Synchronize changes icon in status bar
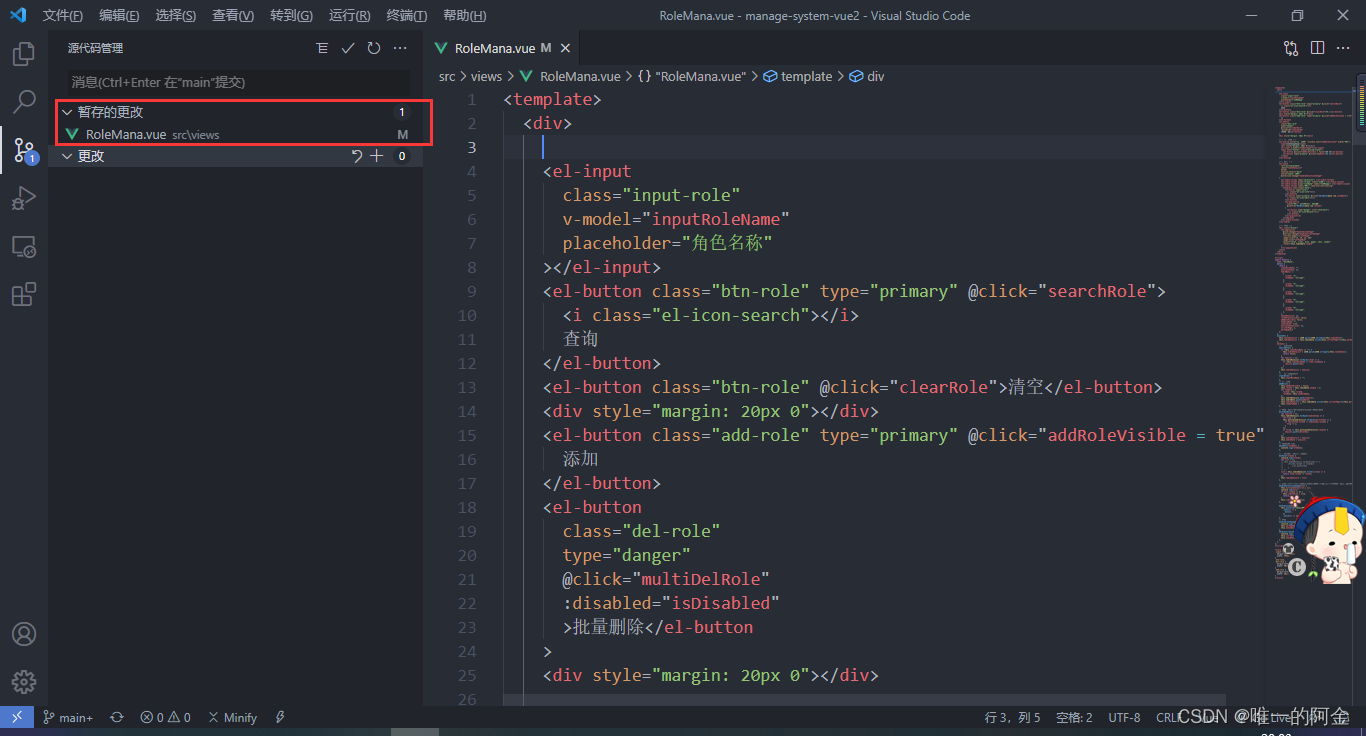The width and height of the screenshot is (1366, 736). click(x=117, y=717)
